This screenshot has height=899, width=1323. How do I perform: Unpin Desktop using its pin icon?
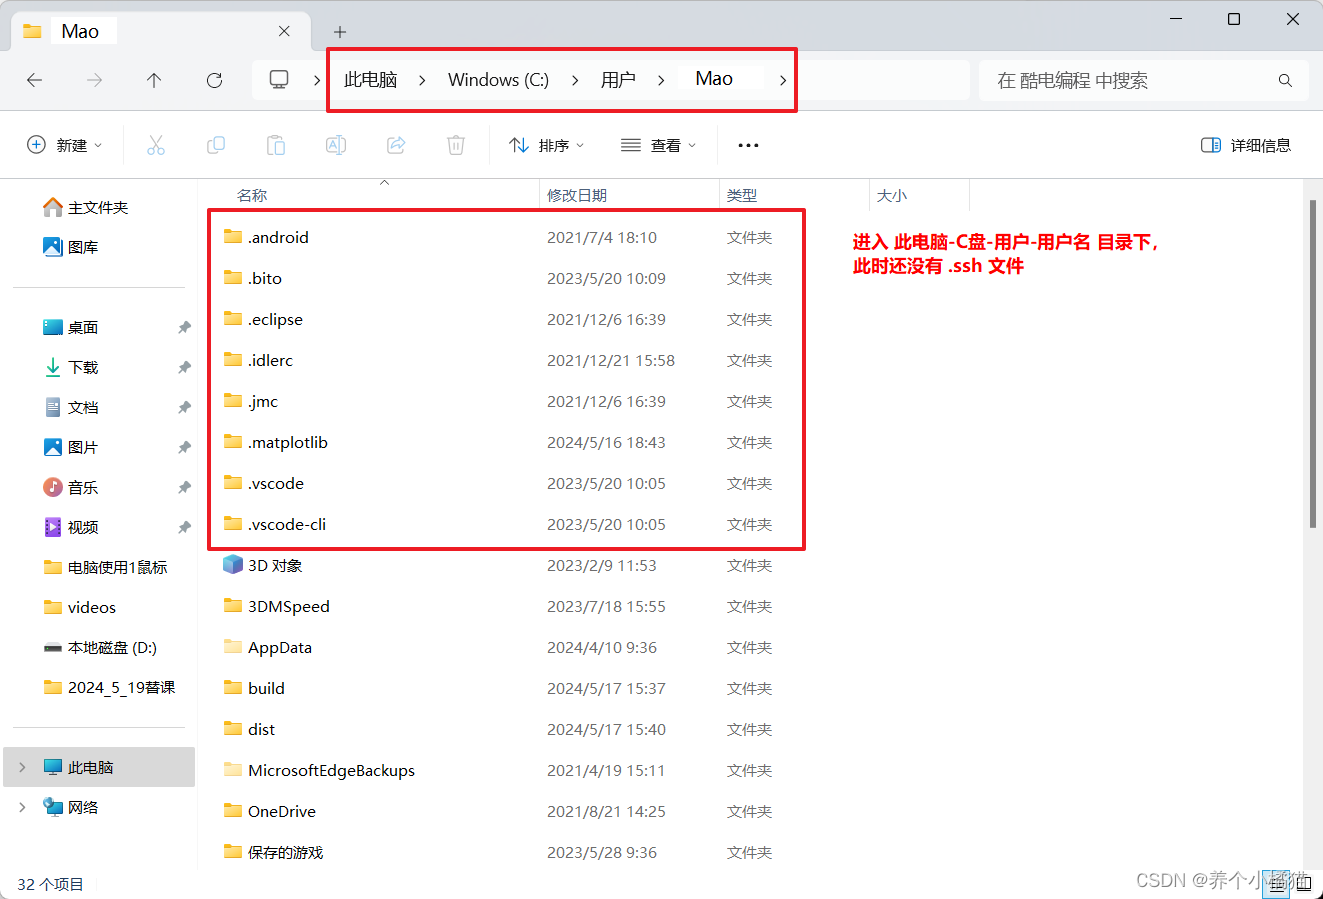[x=184, y=327]
